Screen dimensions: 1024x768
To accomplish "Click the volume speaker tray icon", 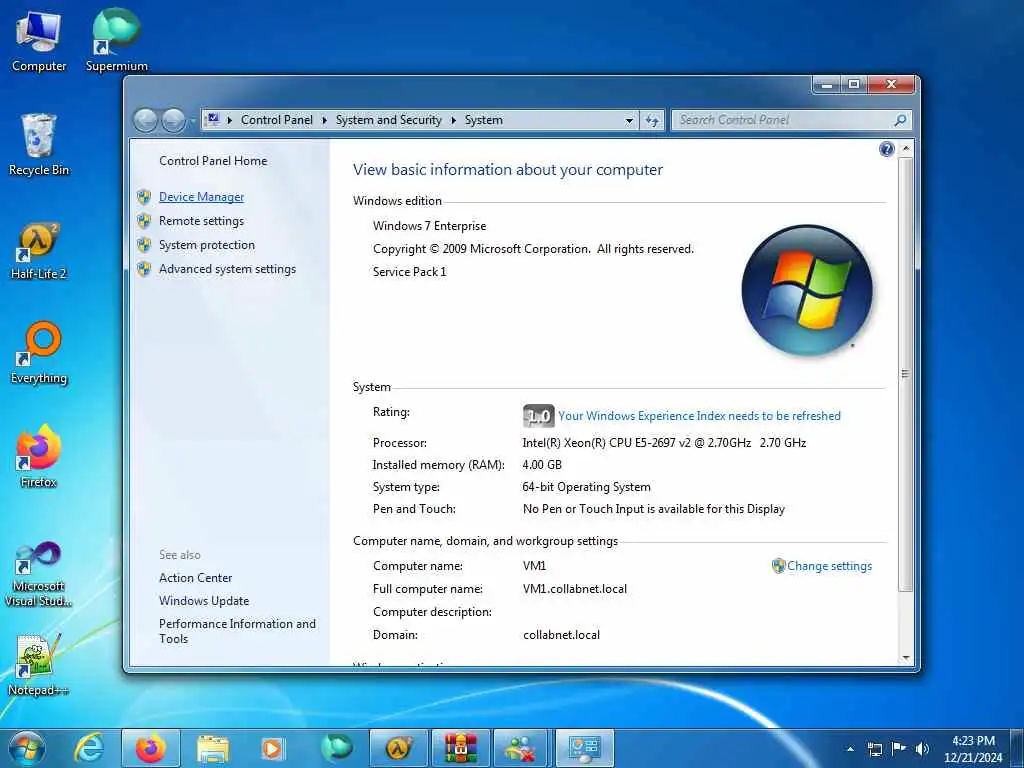I will [922, 749].
